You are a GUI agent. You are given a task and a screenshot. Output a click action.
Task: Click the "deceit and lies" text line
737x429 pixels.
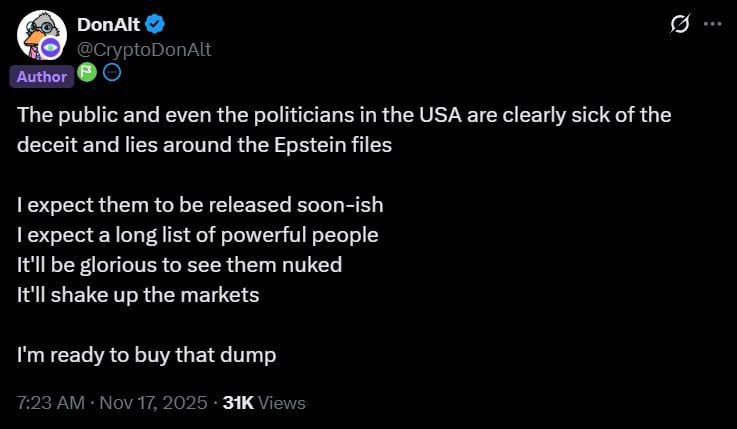[x=204, y=144]
